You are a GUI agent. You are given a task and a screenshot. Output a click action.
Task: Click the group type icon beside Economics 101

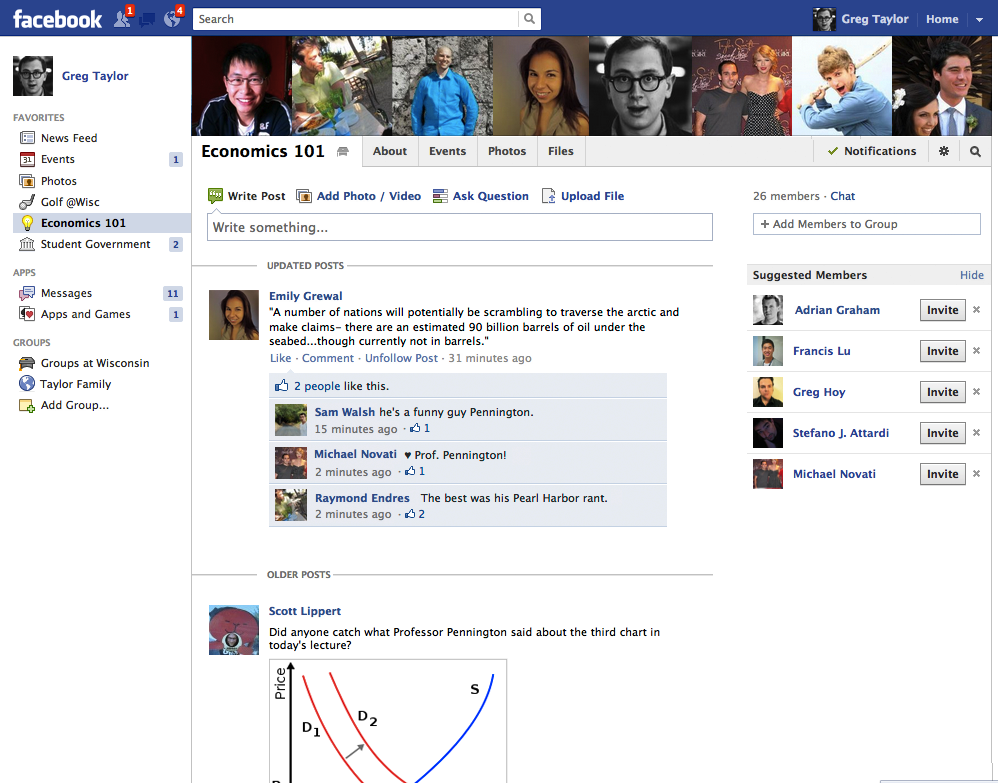(342, 152)
